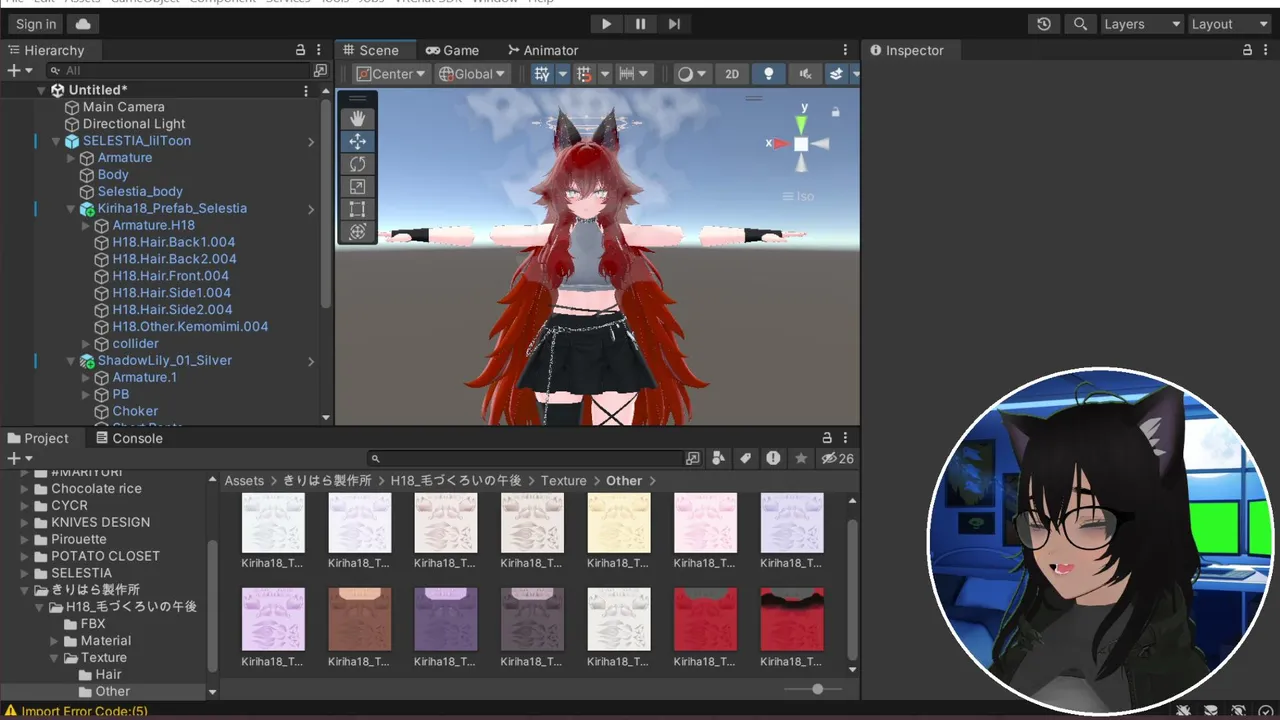The width and height of the screenshot is (1280, 720).
Task: Click the Inspector lock icon
Action: [1247, 50]
